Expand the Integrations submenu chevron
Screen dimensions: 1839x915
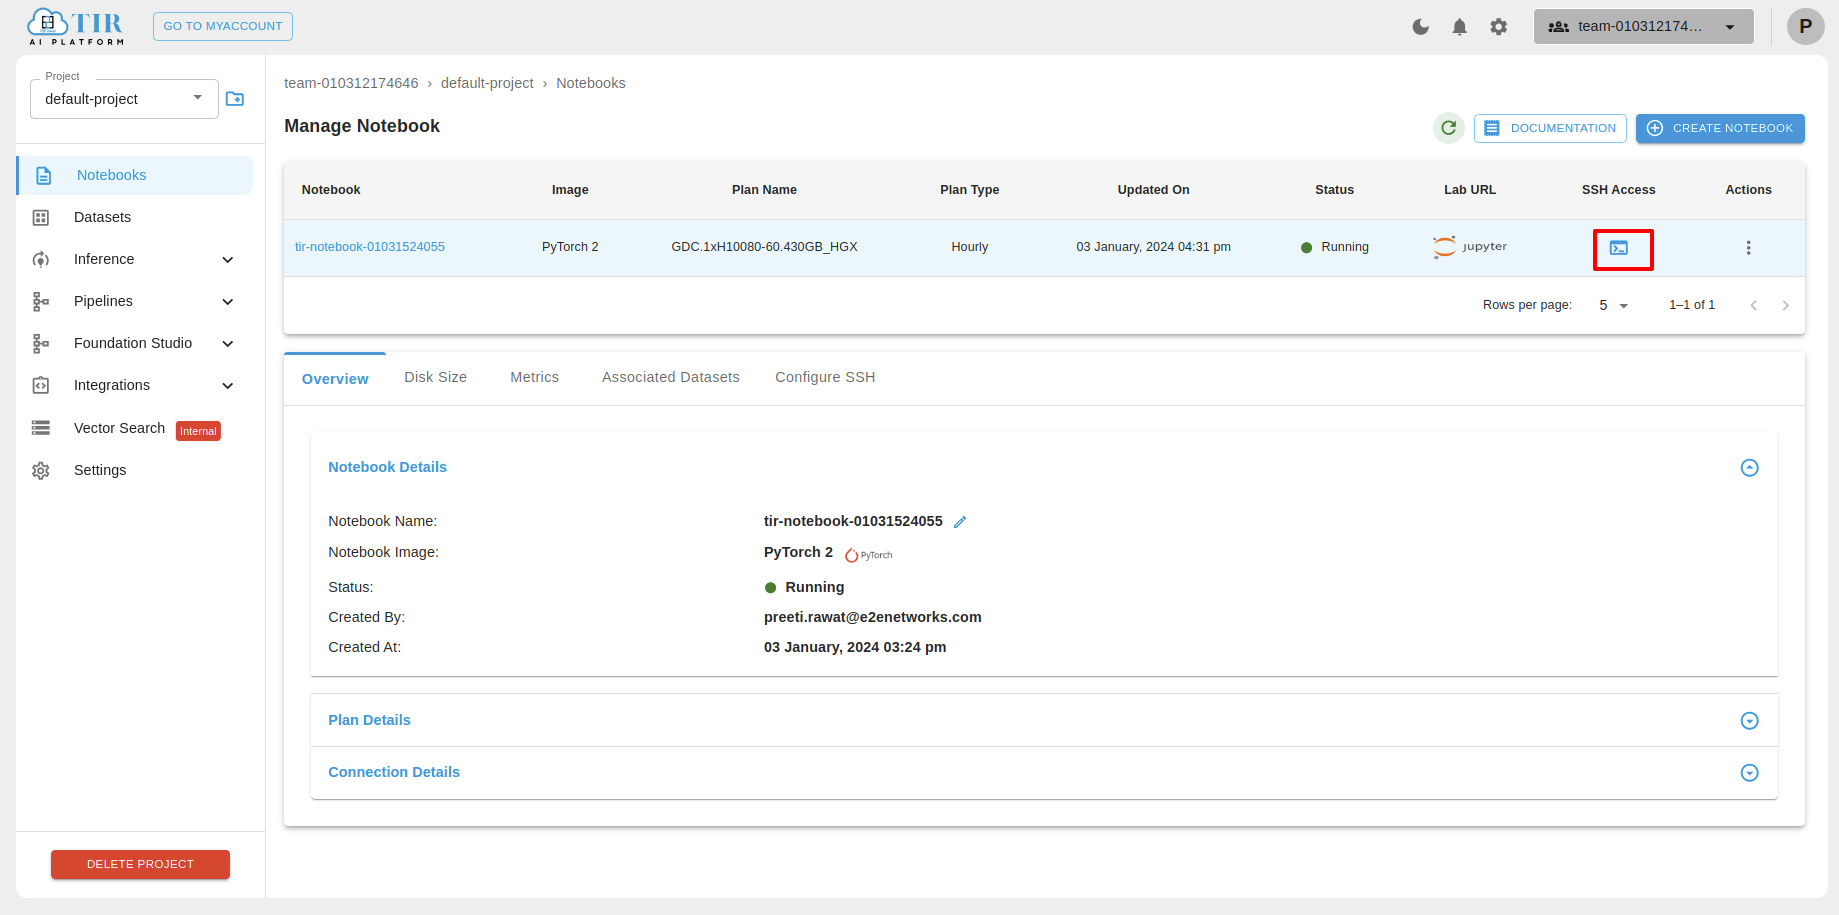click(228, 386)
